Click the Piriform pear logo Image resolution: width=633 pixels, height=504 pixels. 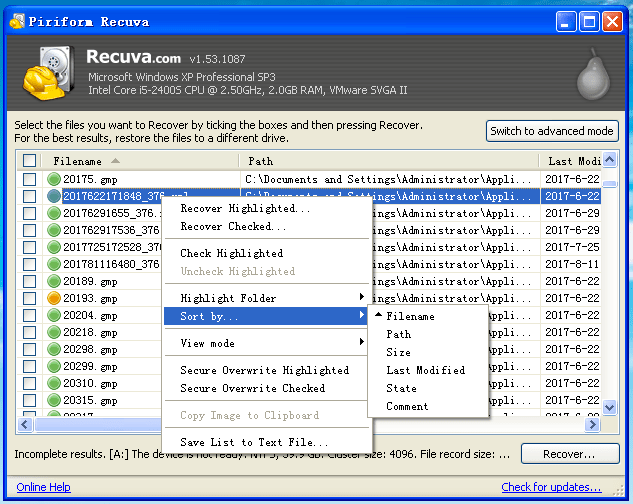coord(593,74)
